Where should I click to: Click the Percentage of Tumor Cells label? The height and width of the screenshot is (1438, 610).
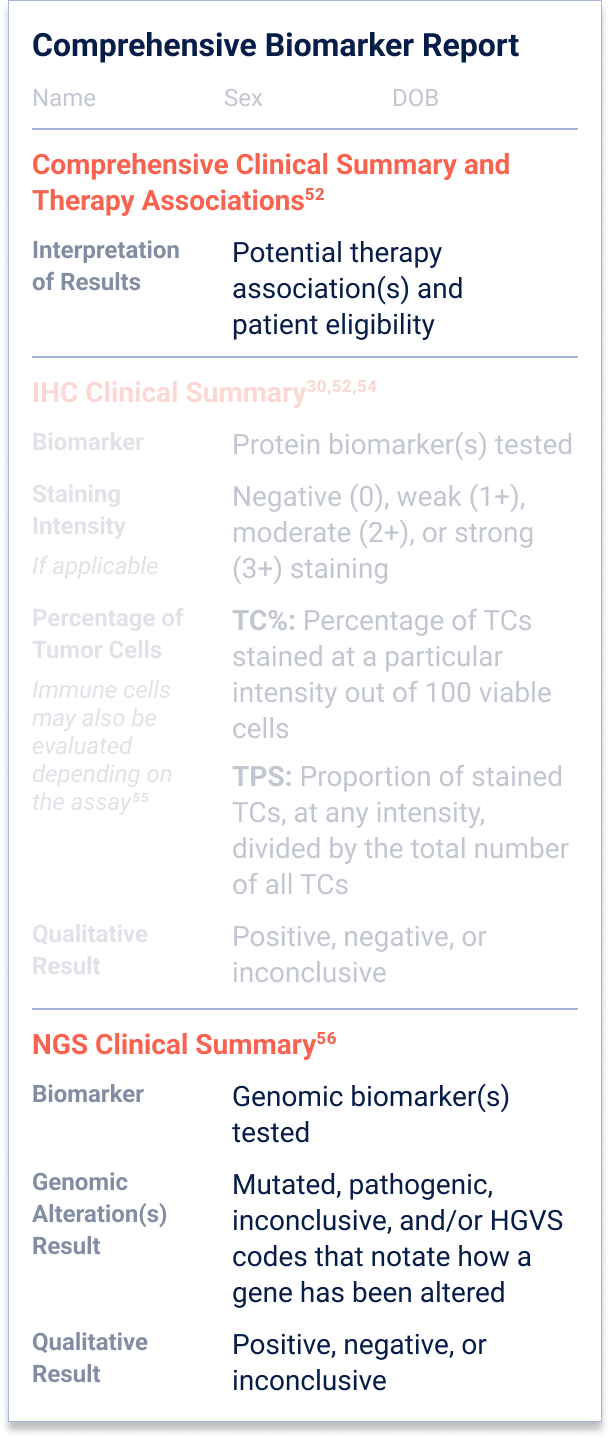tap(107, 634)
